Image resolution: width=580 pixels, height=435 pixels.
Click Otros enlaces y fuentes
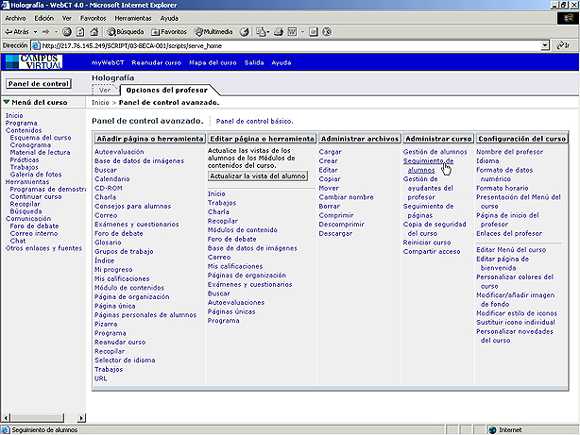(x=44, y=248)
